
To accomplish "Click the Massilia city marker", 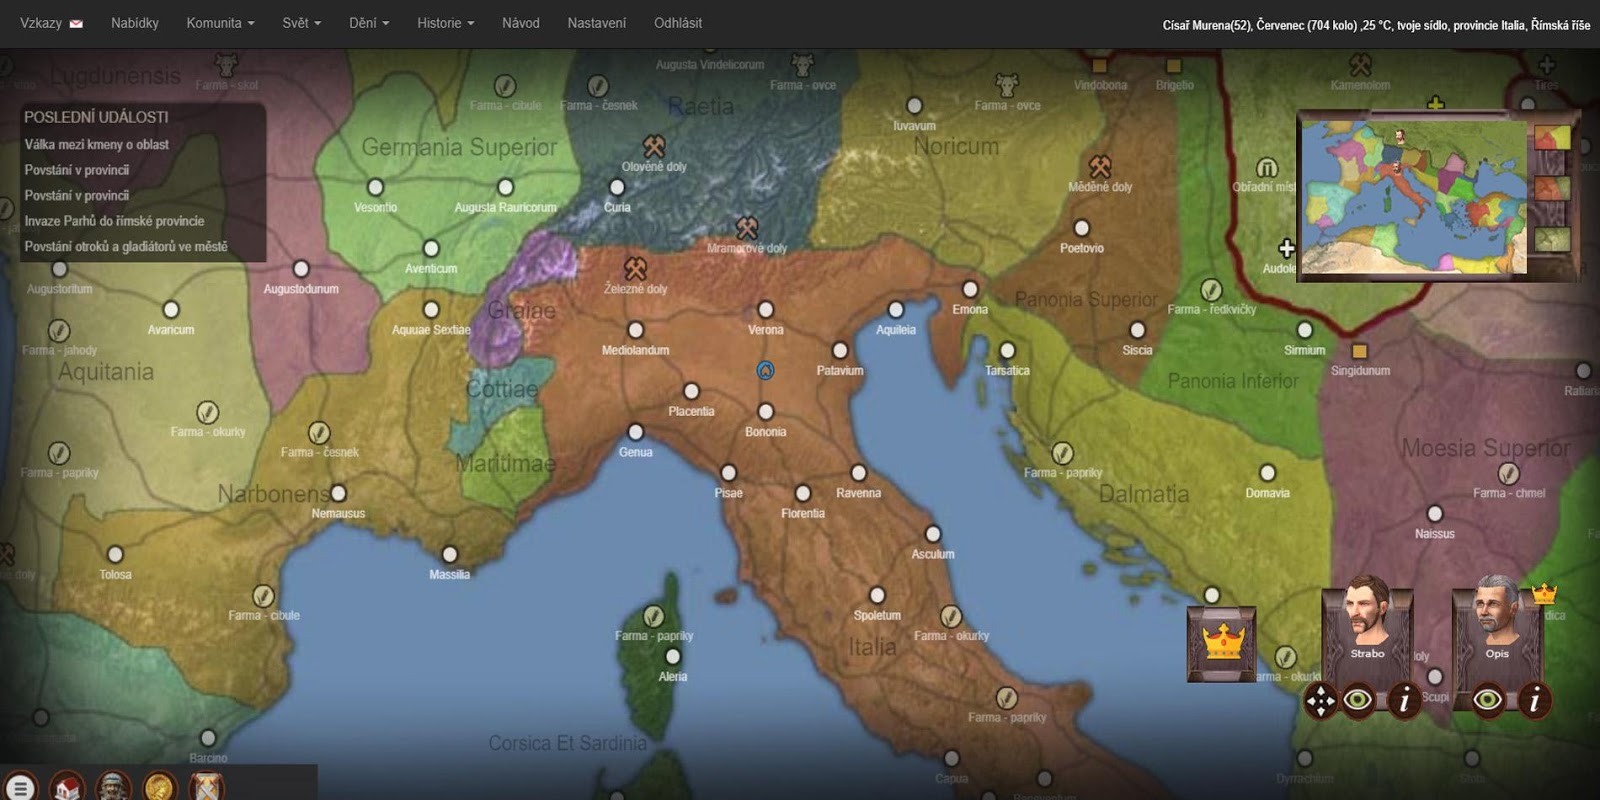I will 449,554.
